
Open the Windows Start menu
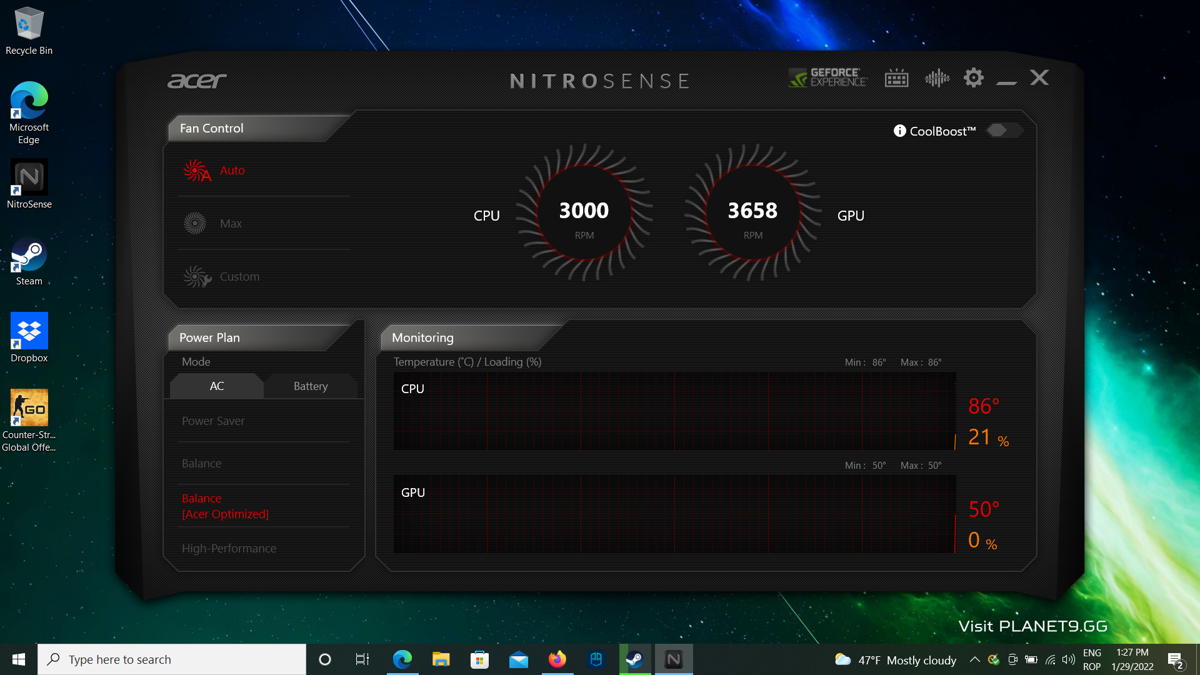18,659
